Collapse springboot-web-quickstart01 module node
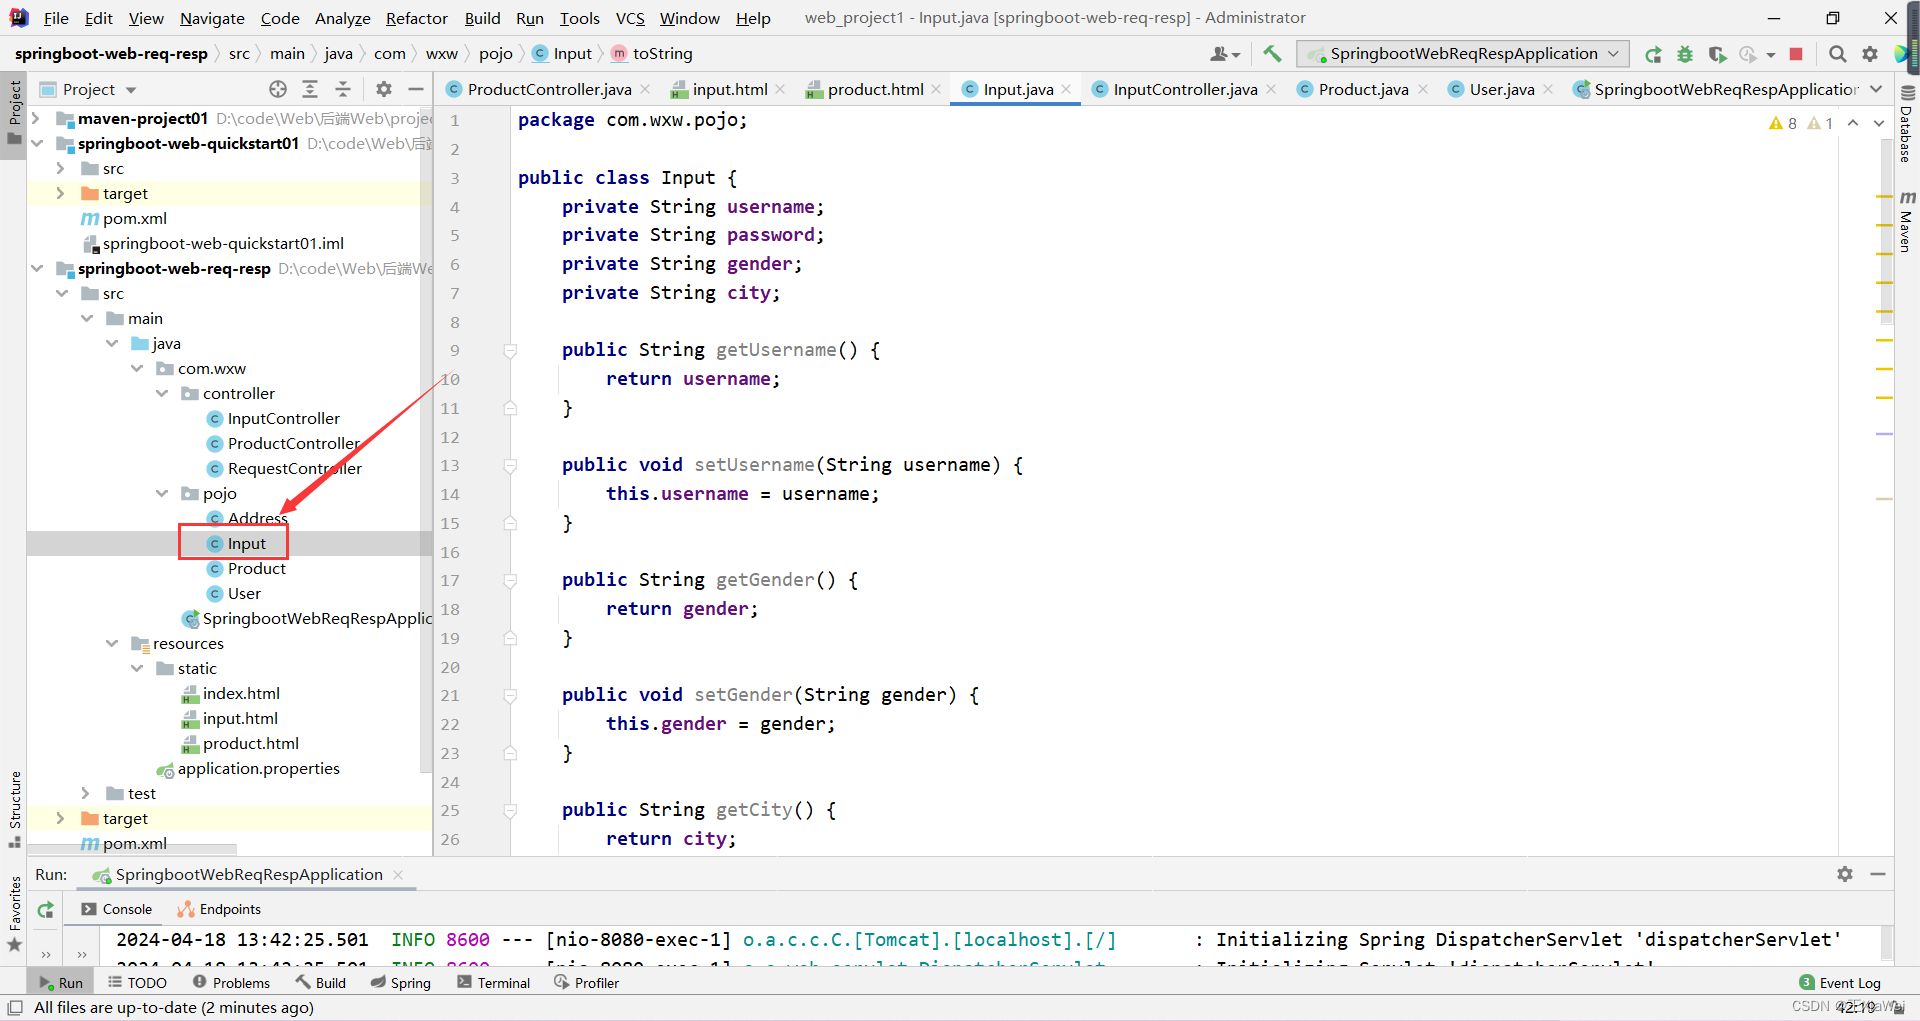The width and height of the screenshot is (1920, 1021). coord(37,144)
